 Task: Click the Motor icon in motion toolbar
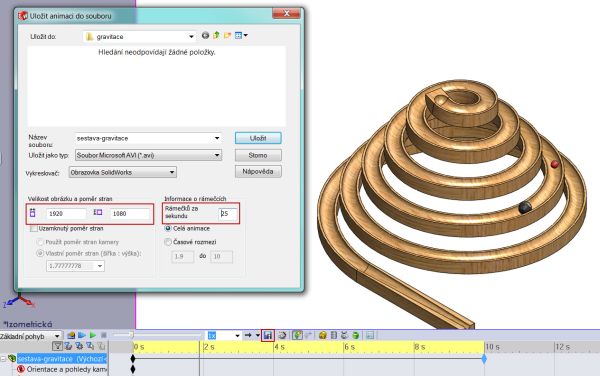tap(323, 335)
